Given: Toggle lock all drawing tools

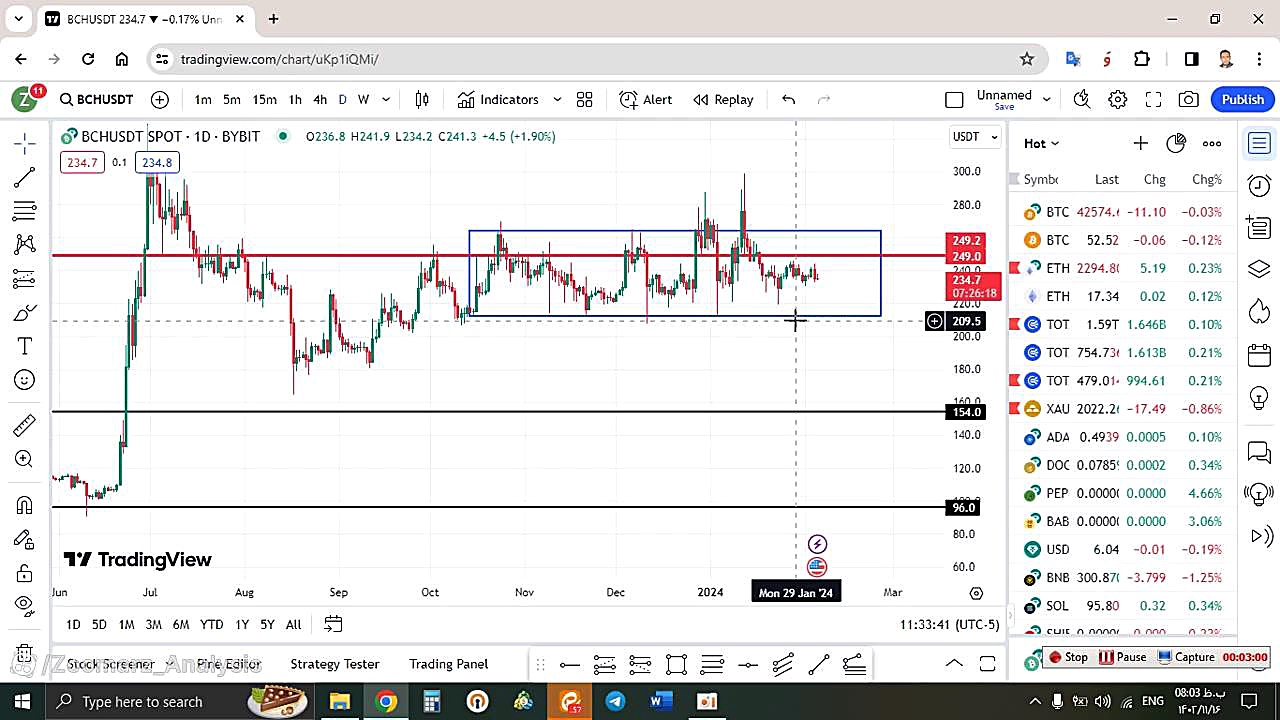Looking at the screenshot, I should pos(25,573).
